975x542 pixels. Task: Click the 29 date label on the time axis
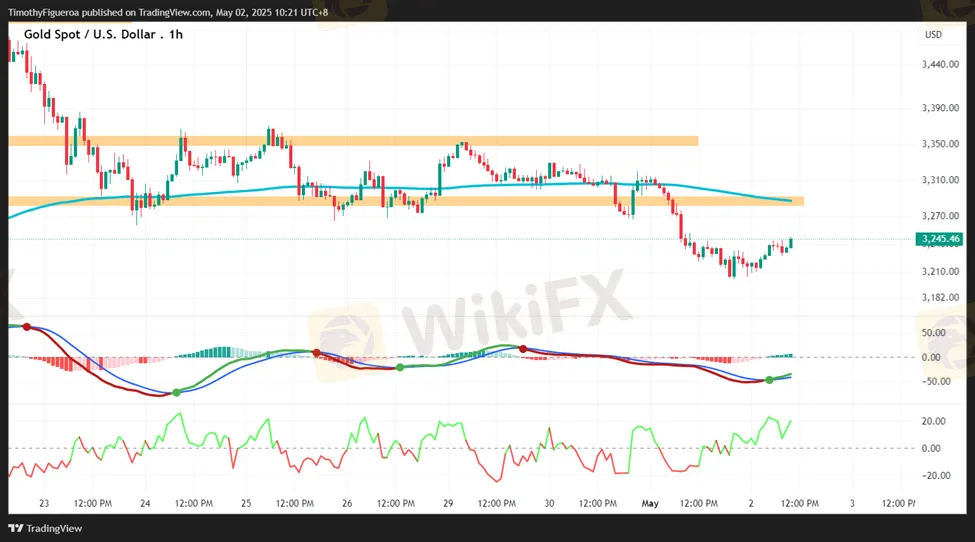(x=448, y=503)
